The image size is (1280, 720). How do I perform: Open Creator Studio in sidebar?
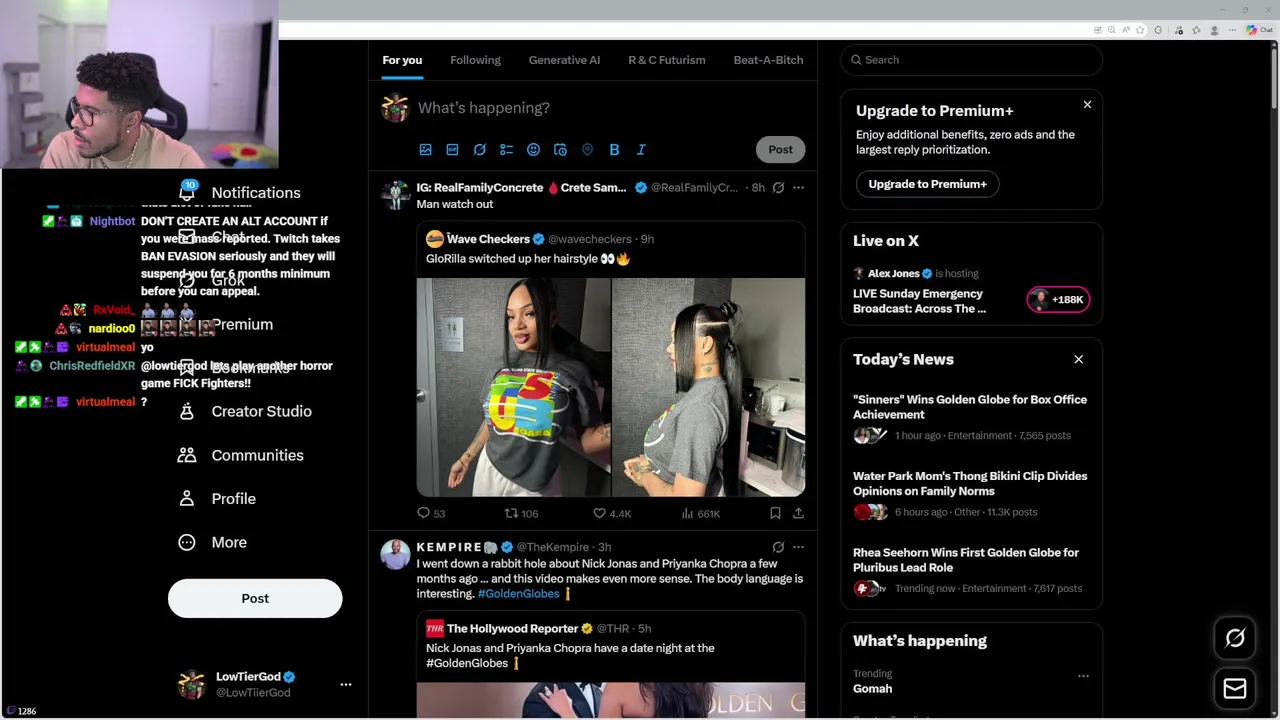coord(245,411)
